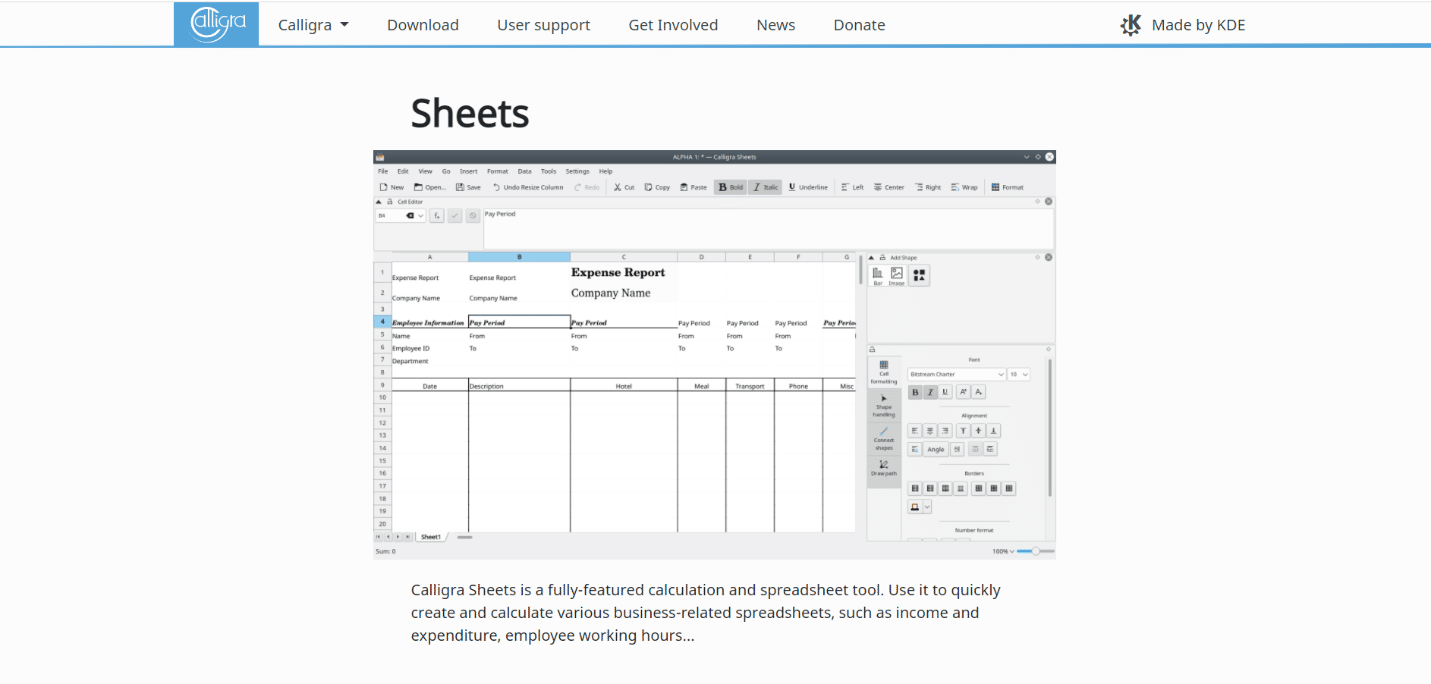1431x684 pixels.
Task: Open the Data menu in Calligra Sheets
Action: coord(524,171)
